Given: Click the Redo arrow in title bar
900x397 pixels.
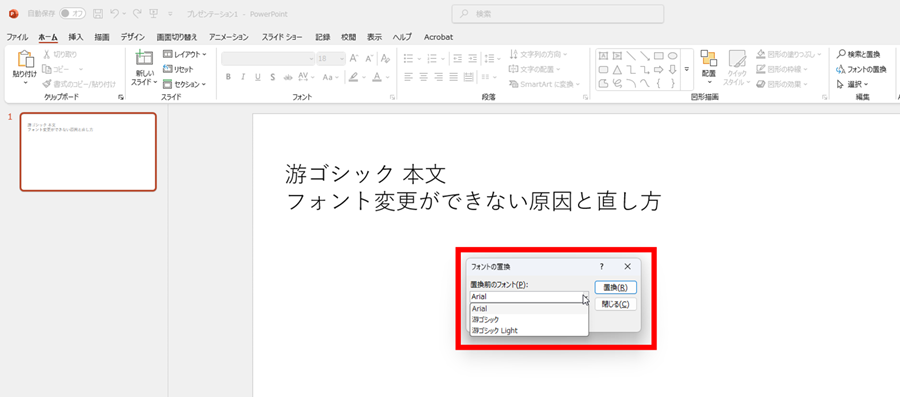Looking at the screenshot, I should coord(137,14).
